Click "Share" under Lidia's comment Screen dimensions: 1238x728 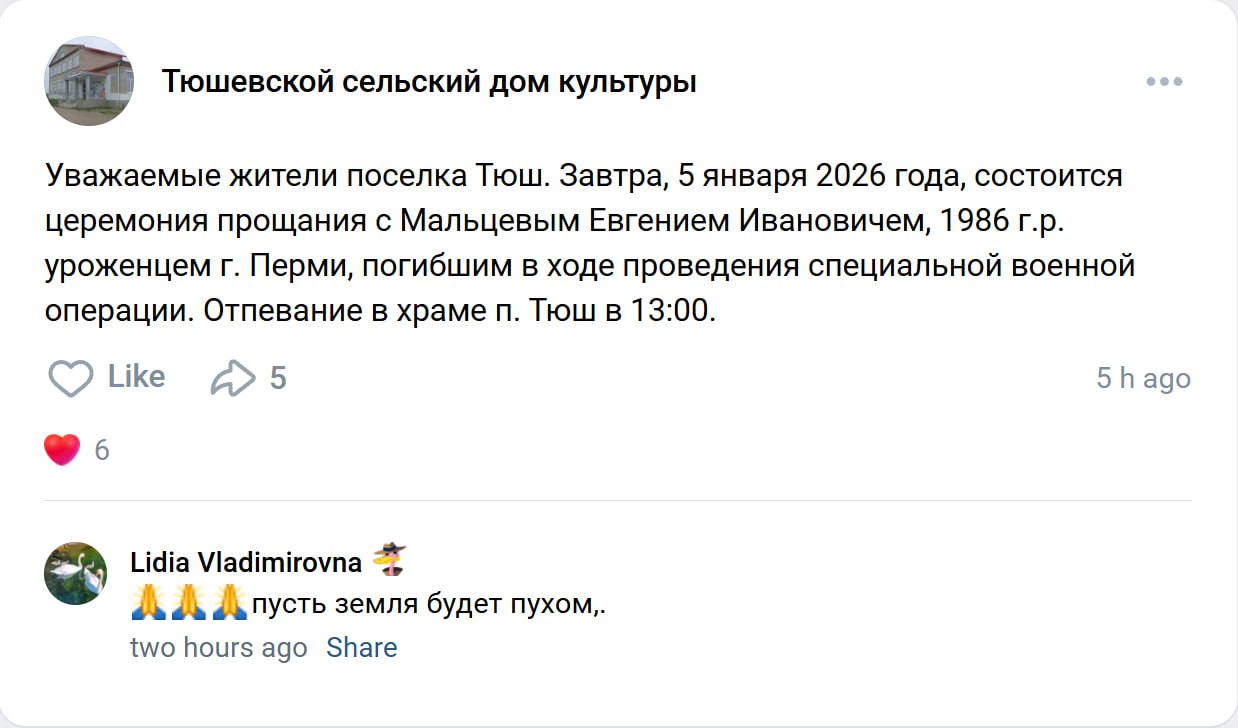click(361, 648)
